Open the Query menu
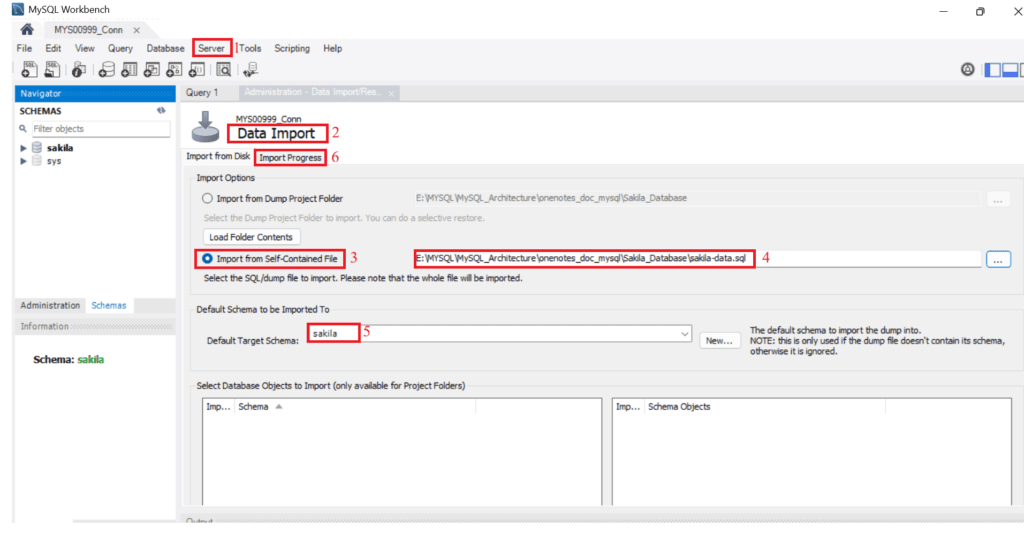 tap(120, 48)
